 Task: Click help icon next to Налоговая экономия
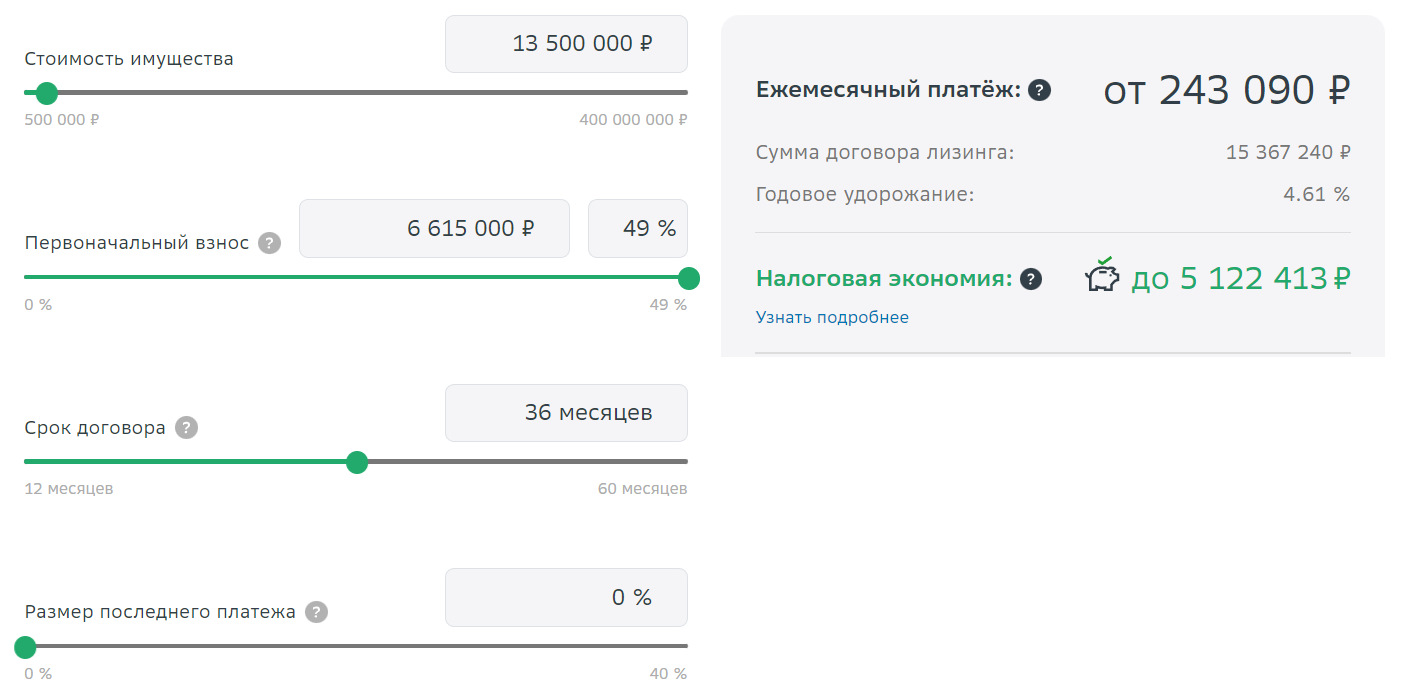tap(1031, 279)
